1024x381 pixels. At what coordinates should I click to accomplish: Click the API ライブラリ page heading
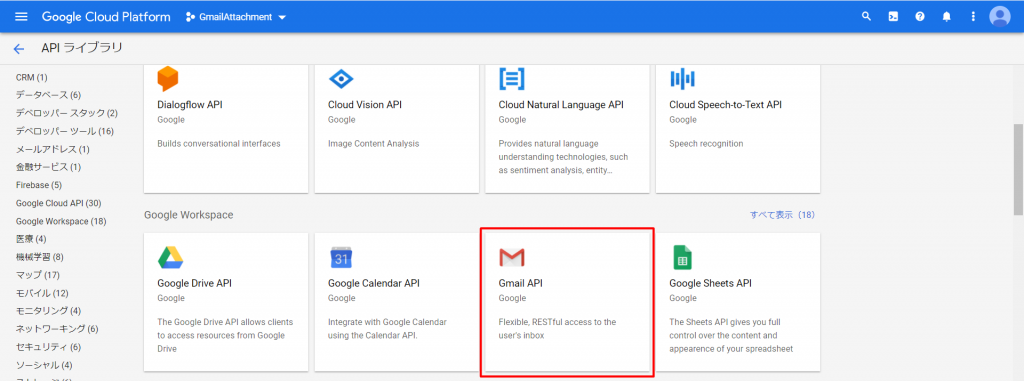pos(82,48)
